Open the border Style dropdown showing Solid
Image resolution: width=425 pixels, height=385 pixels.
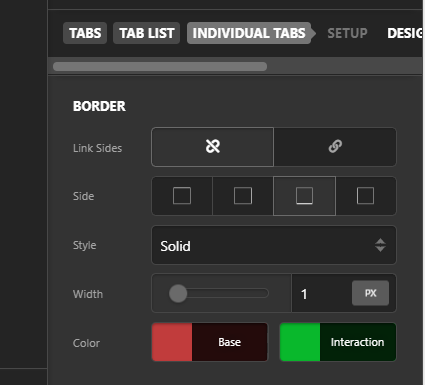click(274, 245)
